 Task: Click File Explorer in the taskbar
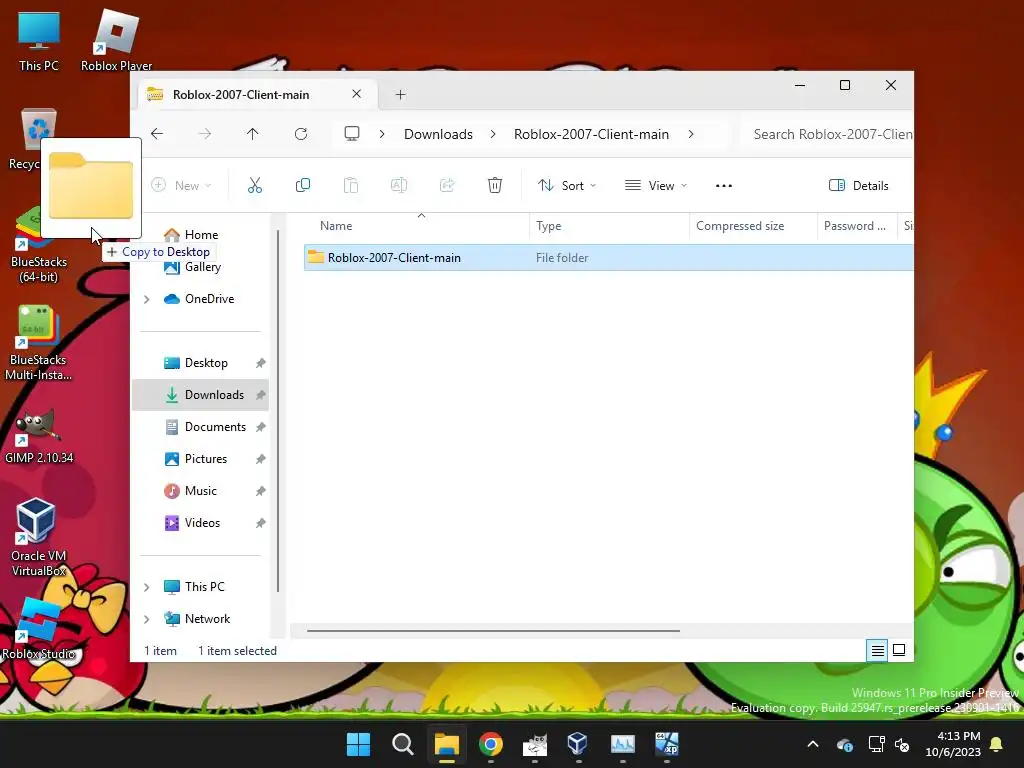click(x=447, y=744)
